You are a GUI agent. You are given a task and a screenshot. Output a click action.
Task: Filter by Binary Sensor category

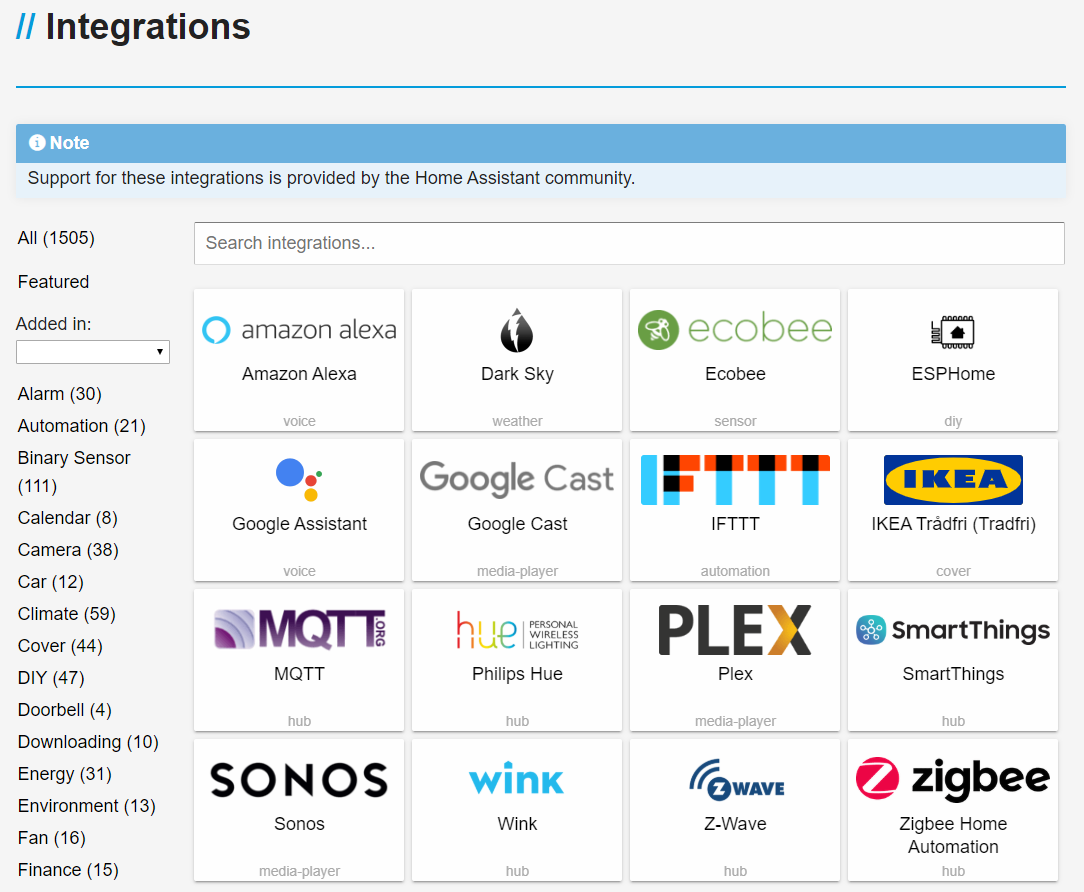pos(74,458)
